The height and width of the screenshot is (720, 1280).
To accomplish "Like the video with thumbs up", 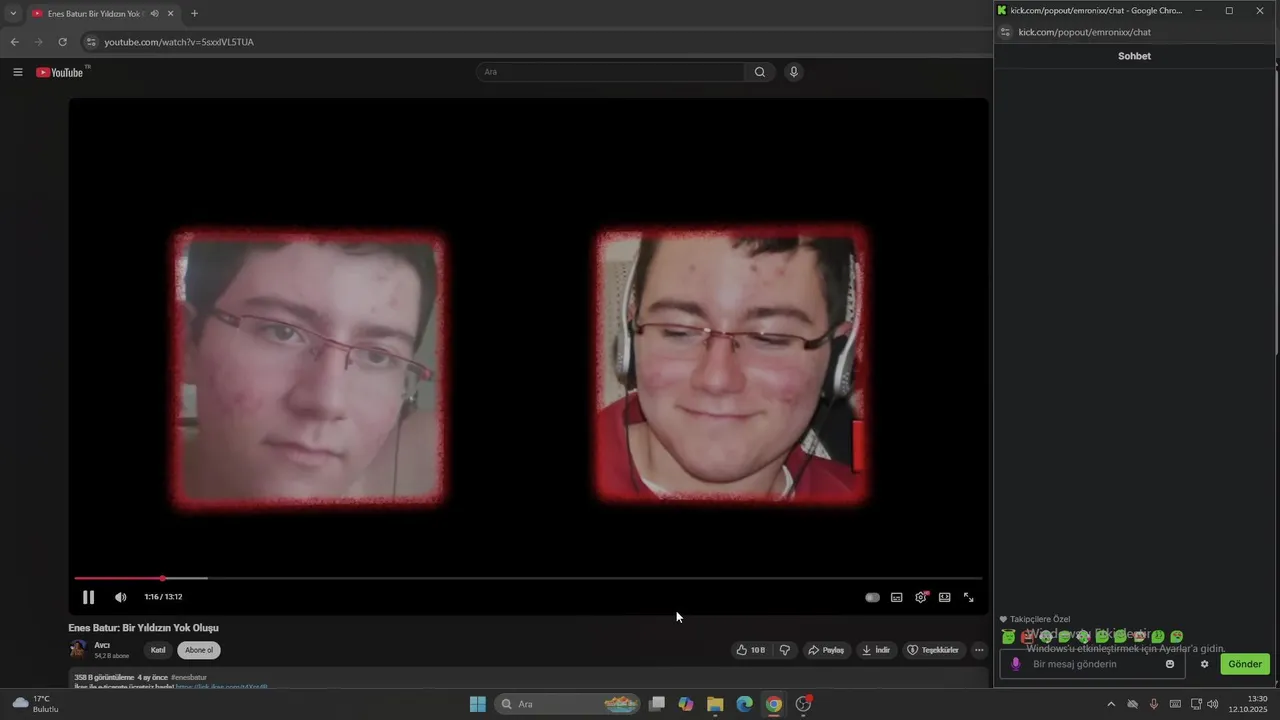I will 751,650.
